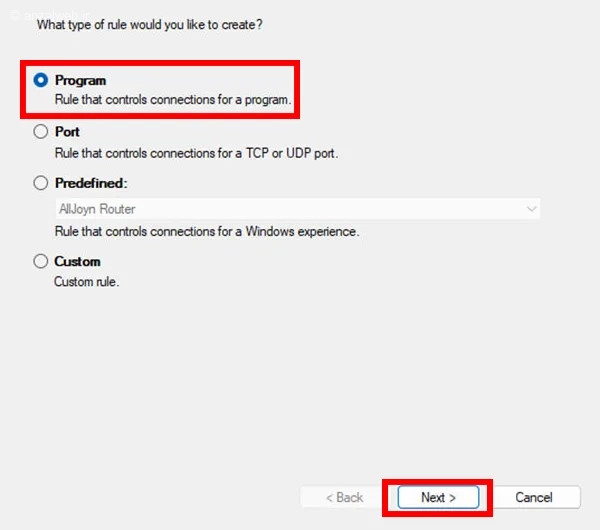Click the bold "Port" label text

pos(67,131)
